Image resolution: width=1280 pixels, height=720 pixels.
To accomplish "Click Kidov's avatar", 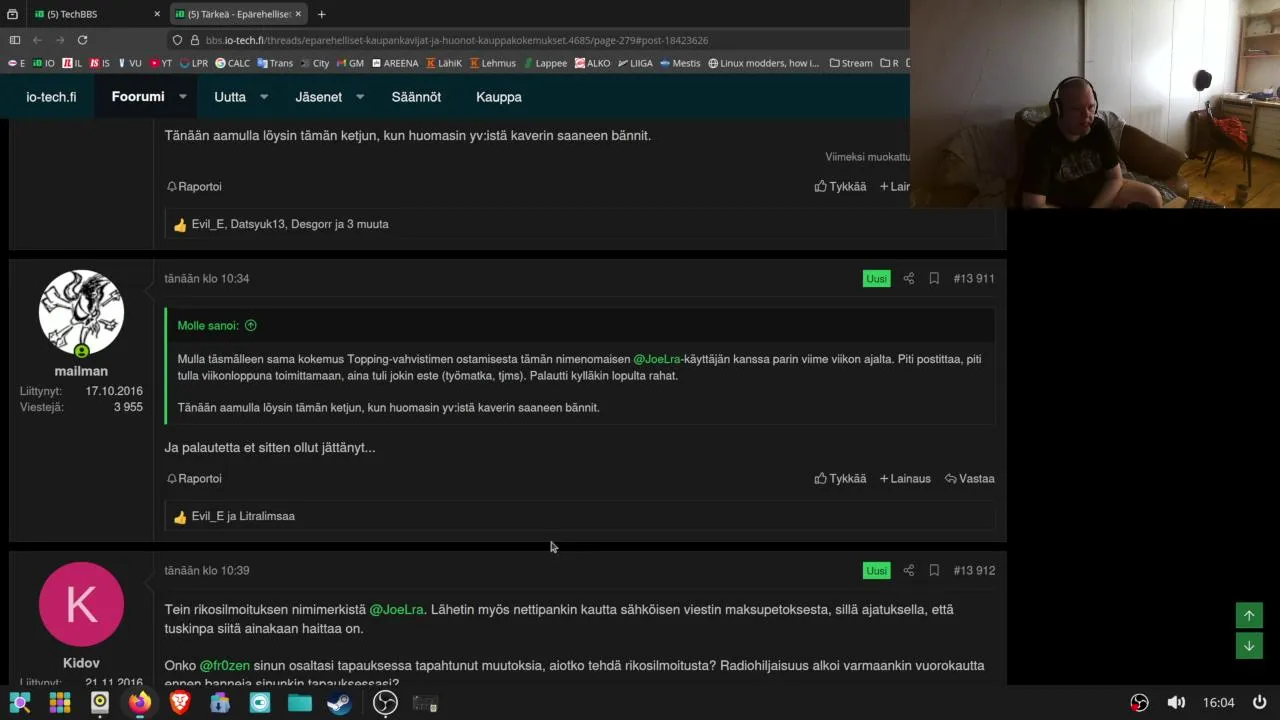I will pyautogui.click(x=81, y=604).
